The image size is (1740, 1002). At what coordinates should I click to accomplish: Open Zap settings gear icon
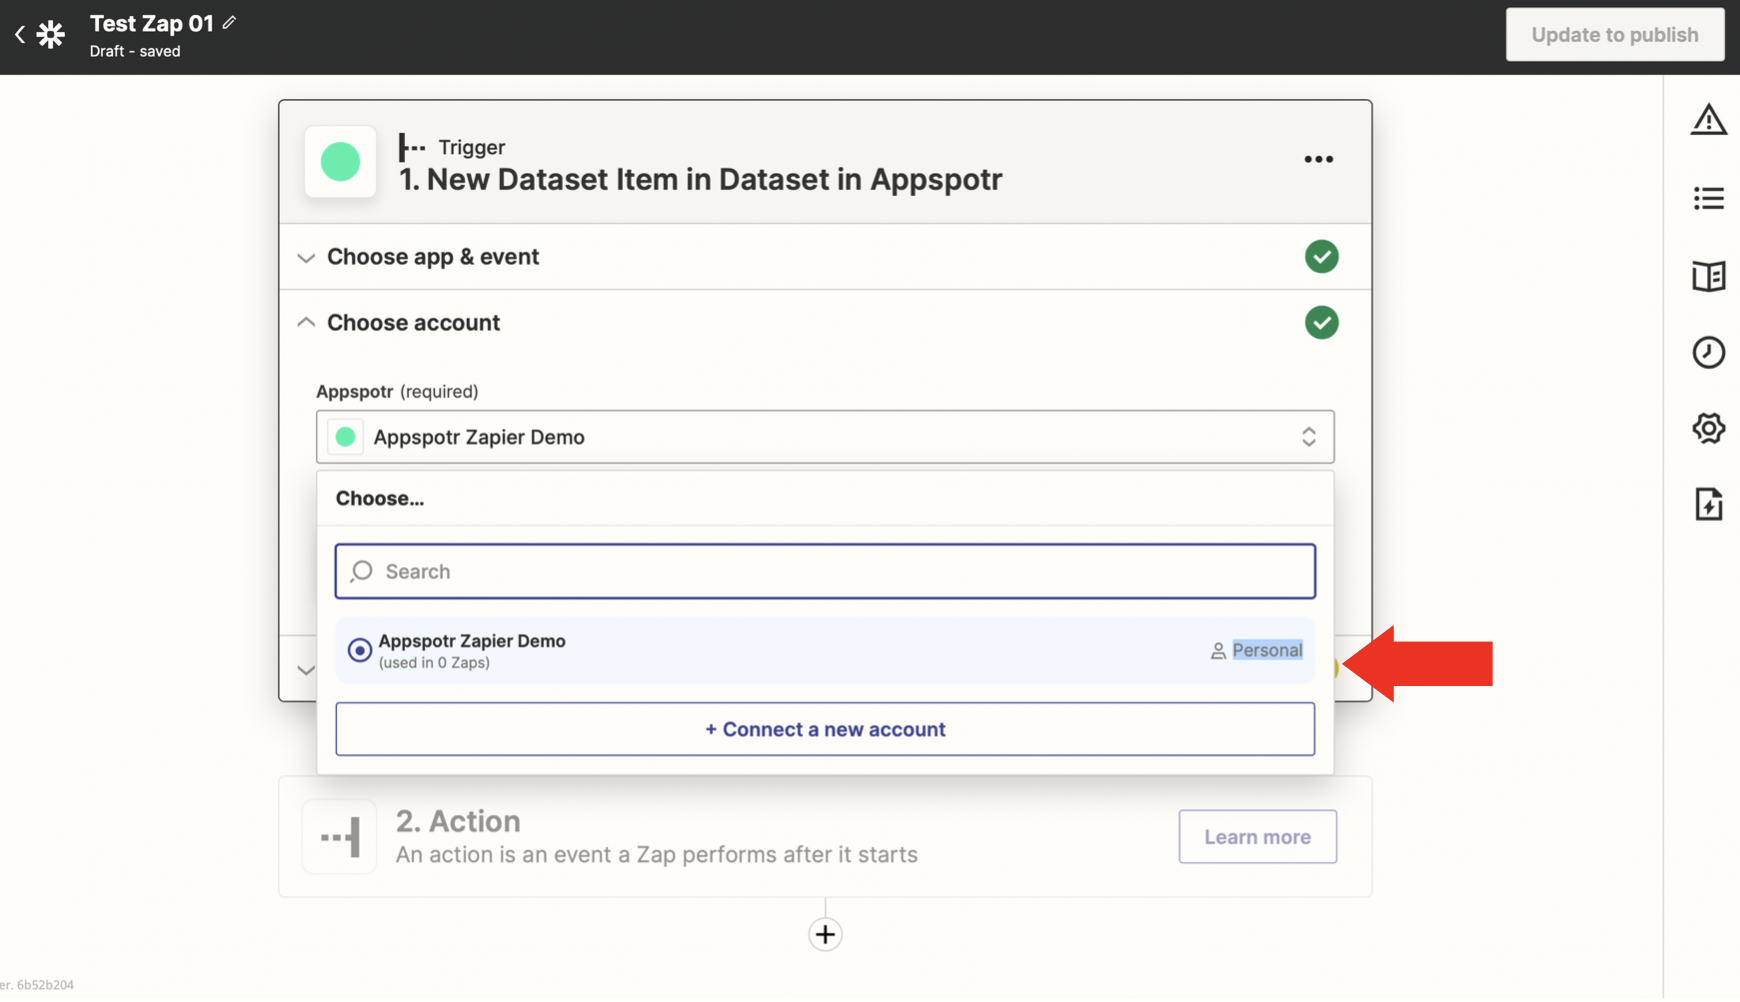click(x=1708, y=428)
